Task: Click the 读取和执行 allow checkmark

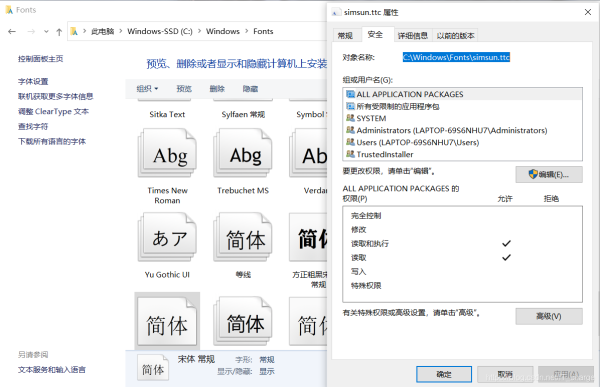Action: point(506,243)
